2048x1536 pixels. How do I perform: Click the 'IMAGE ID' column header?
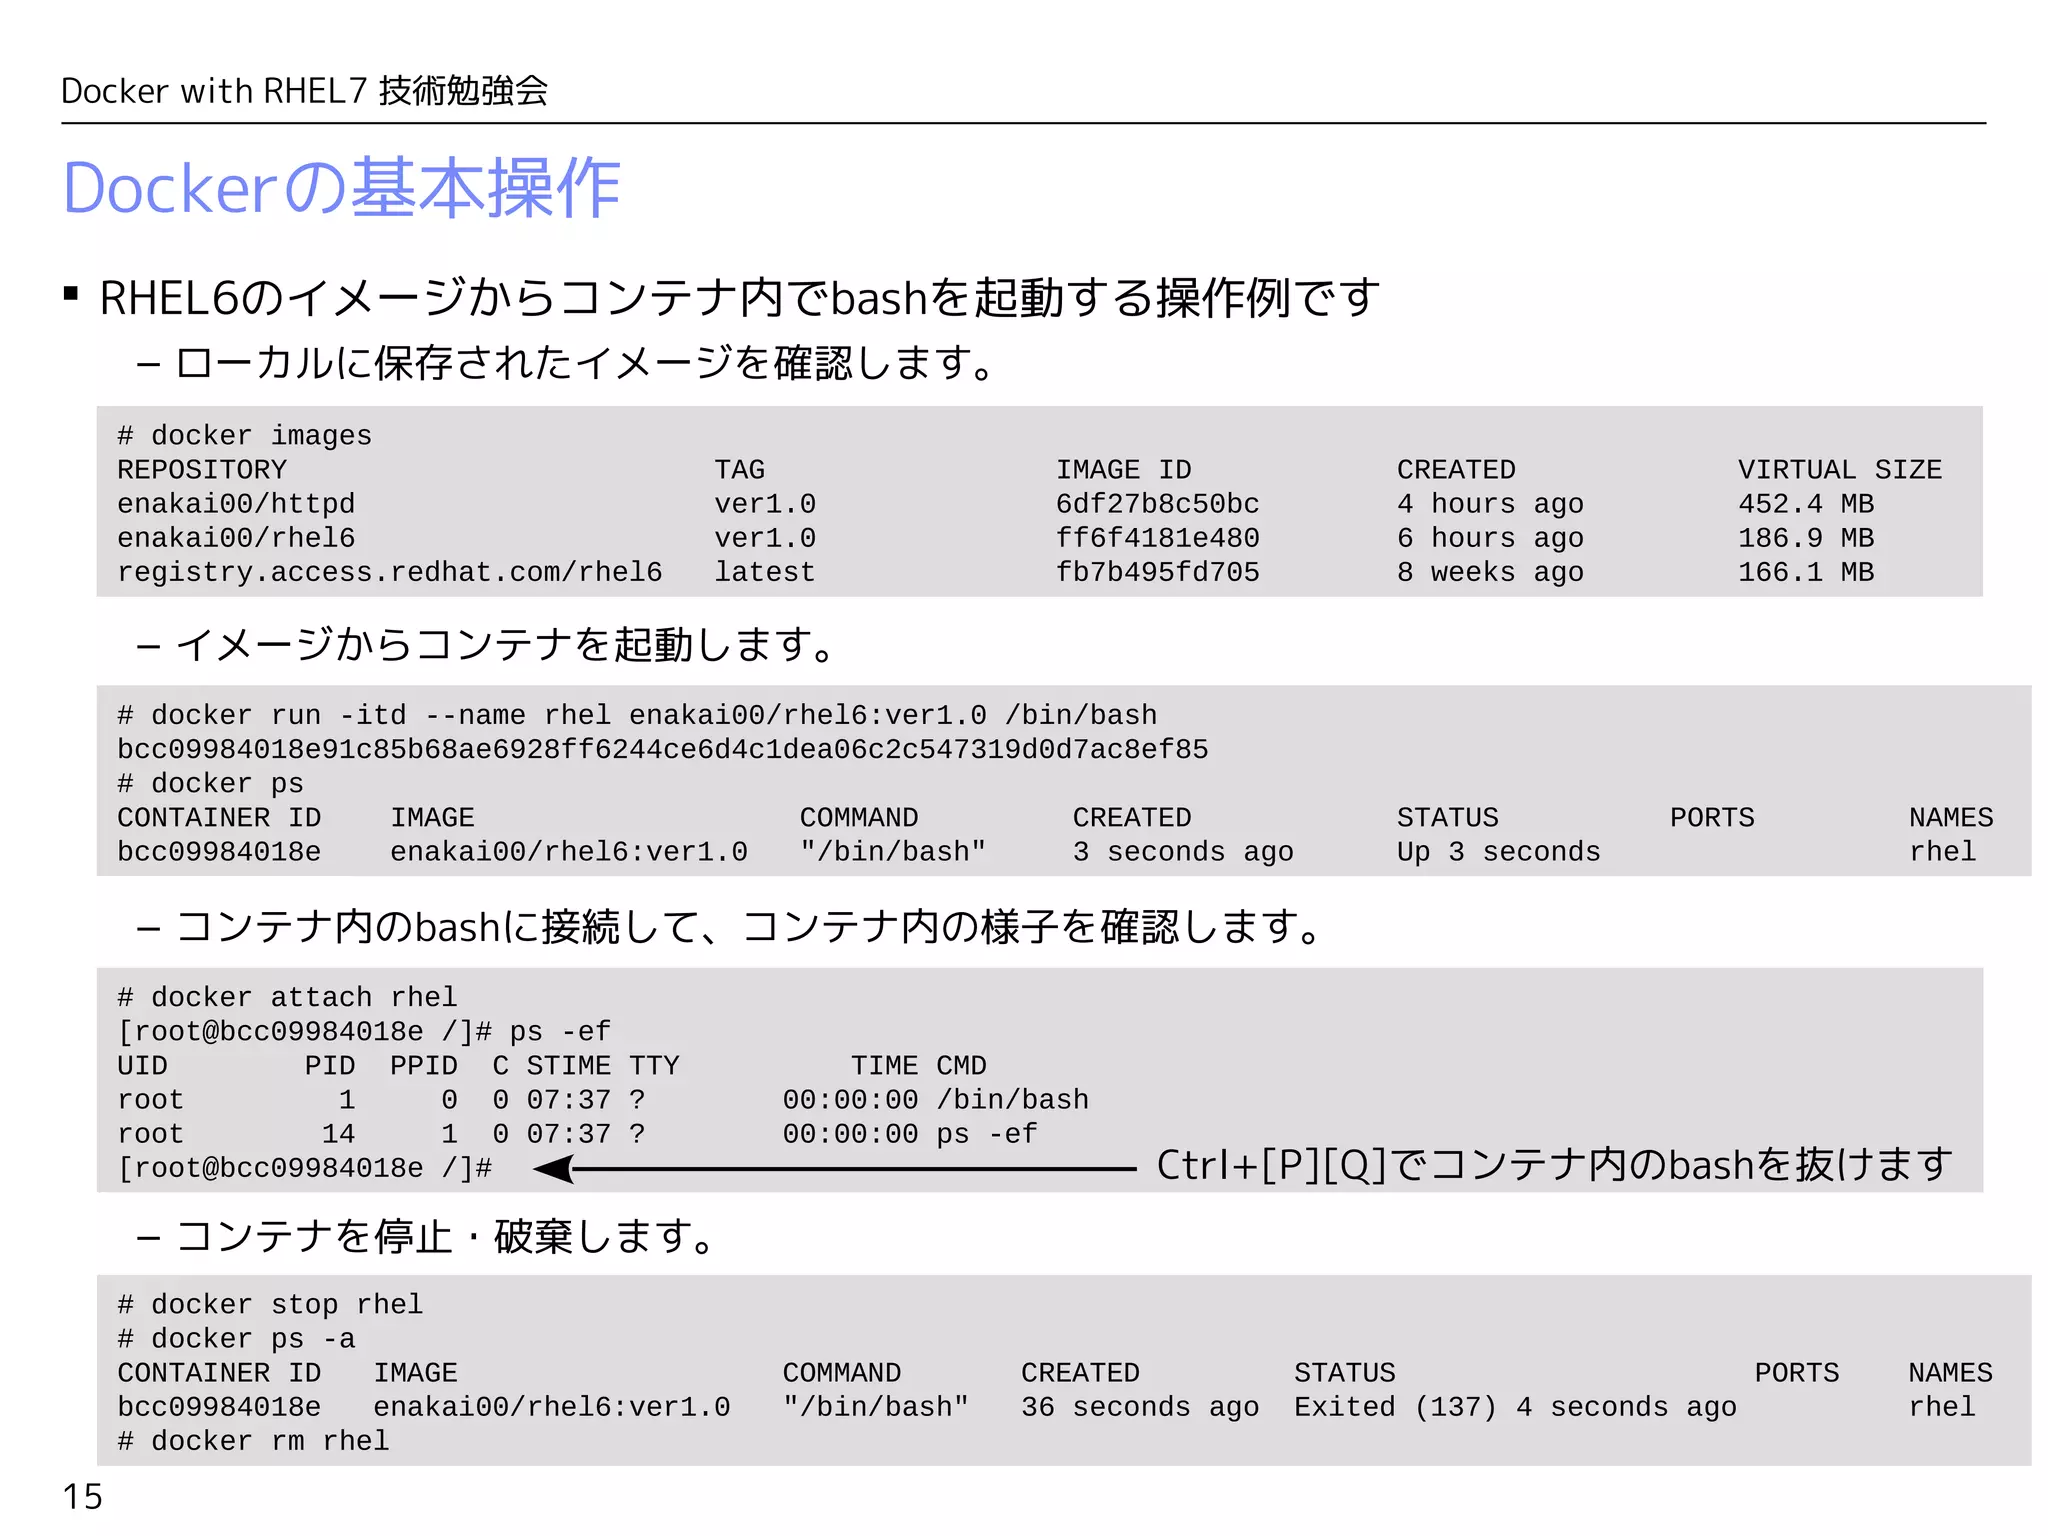point(1123,470)
